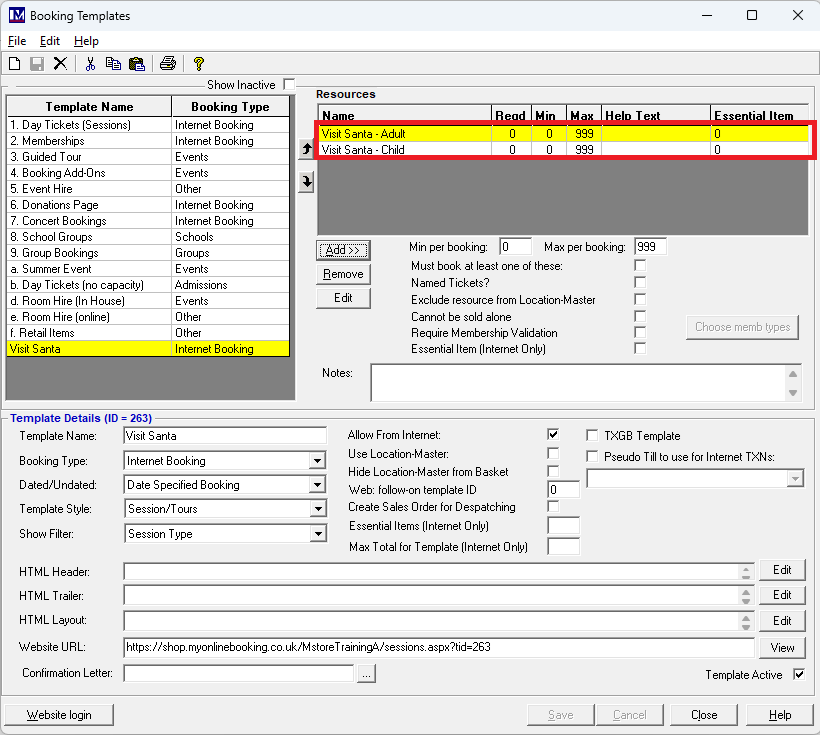This screenshot has width=820, height=735.
Task: Click the Paste clipboard icon
Action: 137,64
